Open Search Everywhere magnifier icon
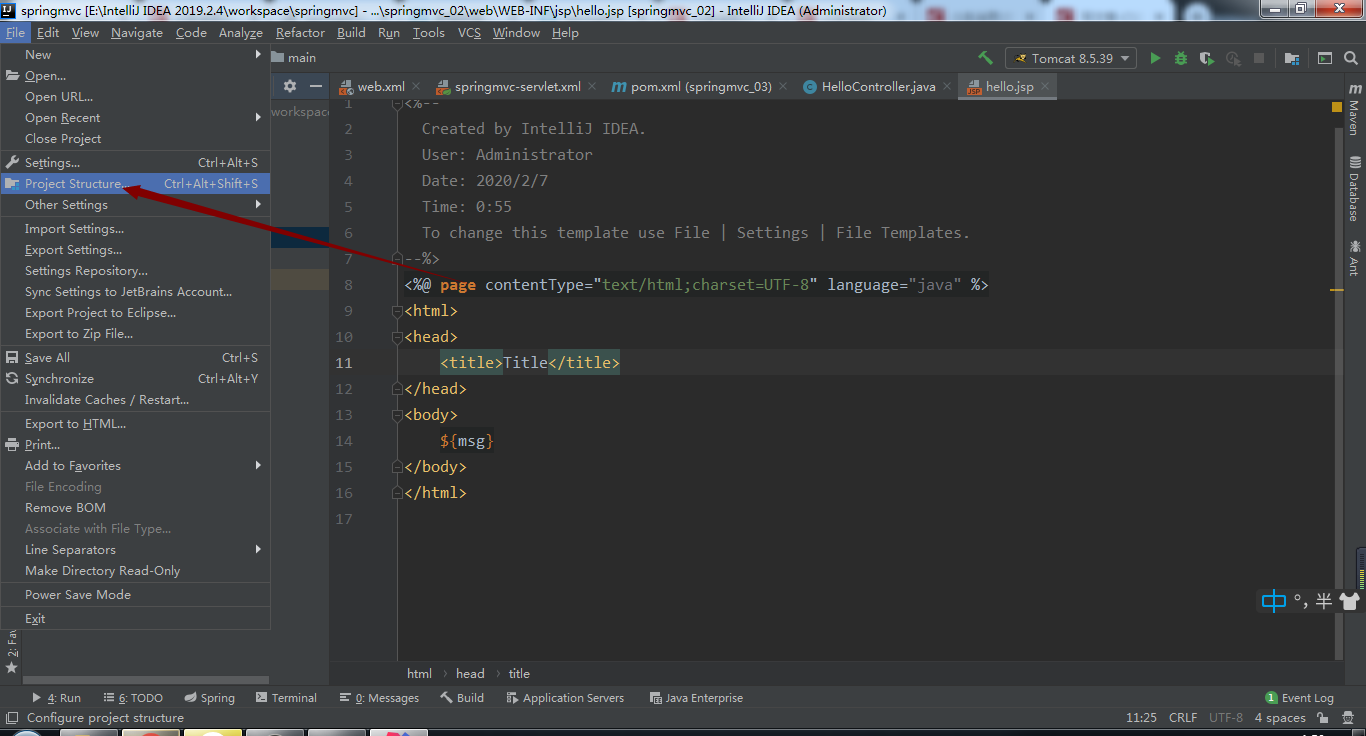This screenshot has height=736, width=1366. point(1350,58)
